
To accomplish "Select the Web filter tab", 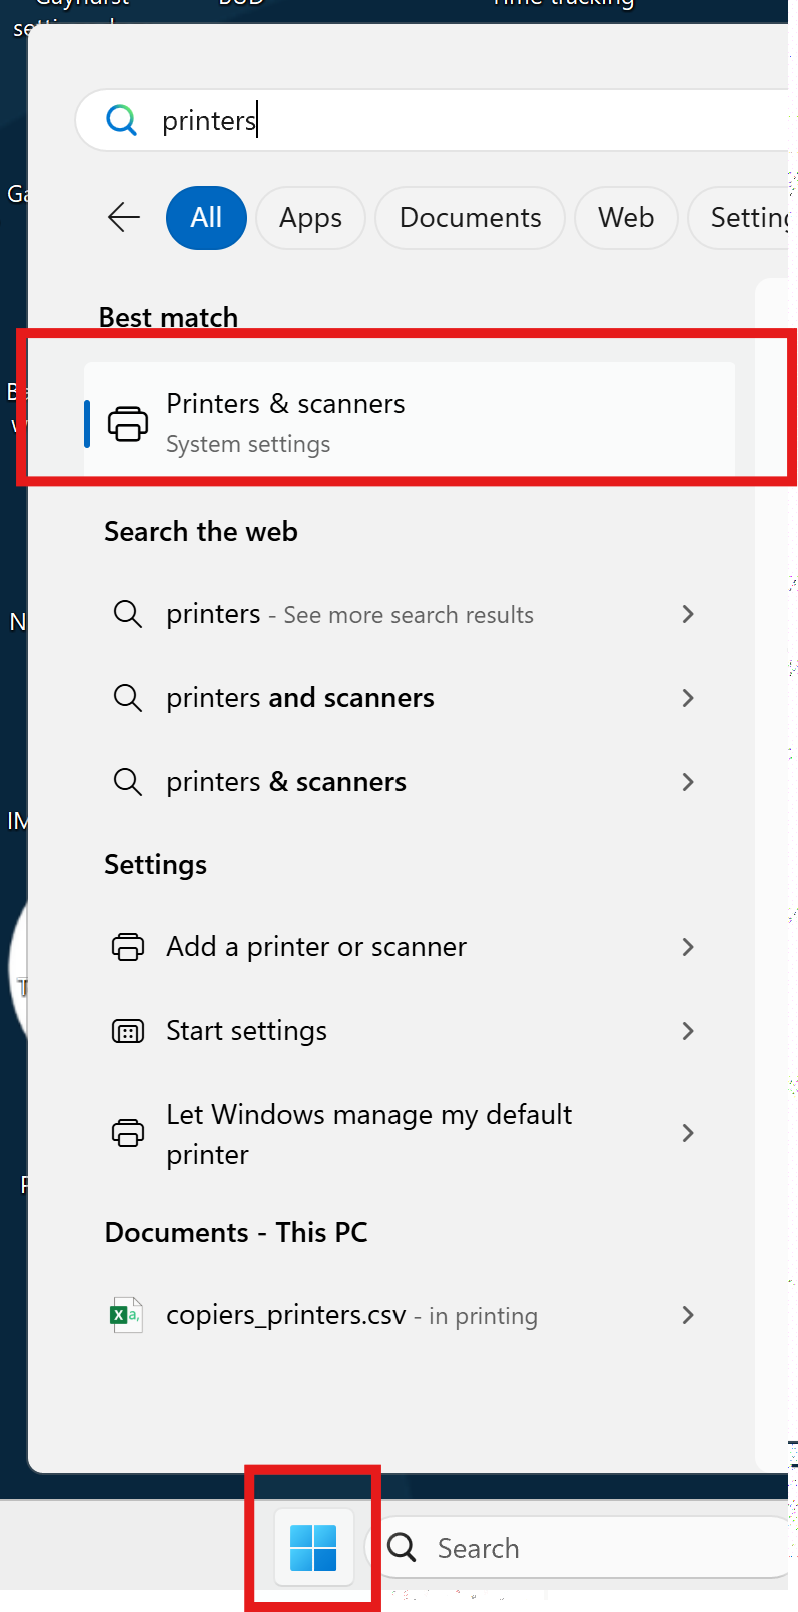I will point(626,218).
